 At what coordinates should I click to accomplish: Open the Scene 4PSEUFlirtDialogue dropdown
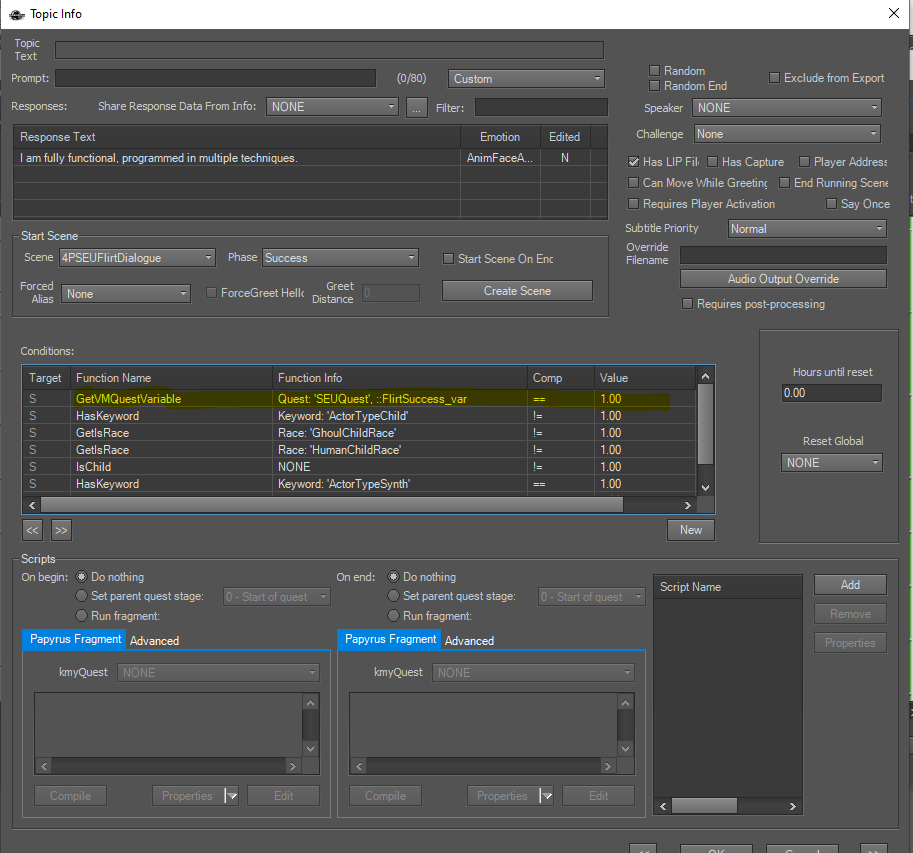[137, 257]
